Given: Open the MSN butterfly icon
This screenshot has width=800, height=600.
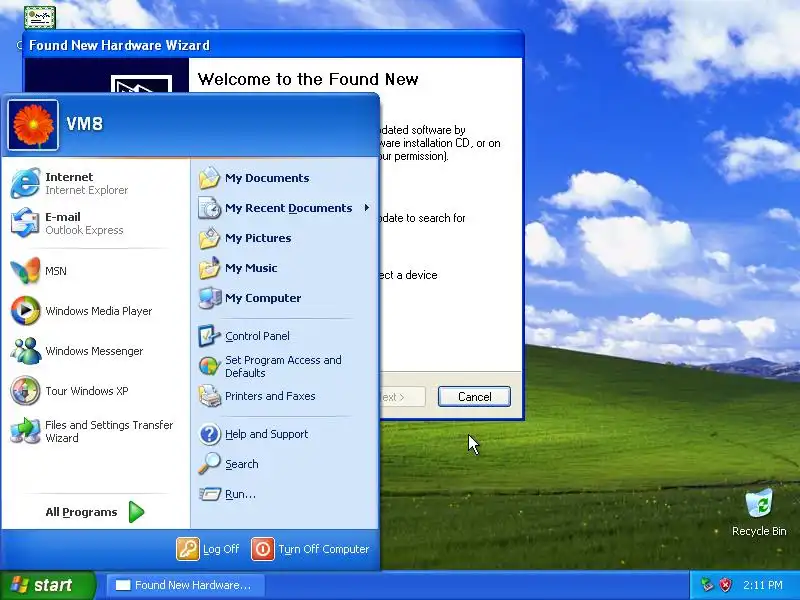Looking at the screenshot, I should pos(25,270).
